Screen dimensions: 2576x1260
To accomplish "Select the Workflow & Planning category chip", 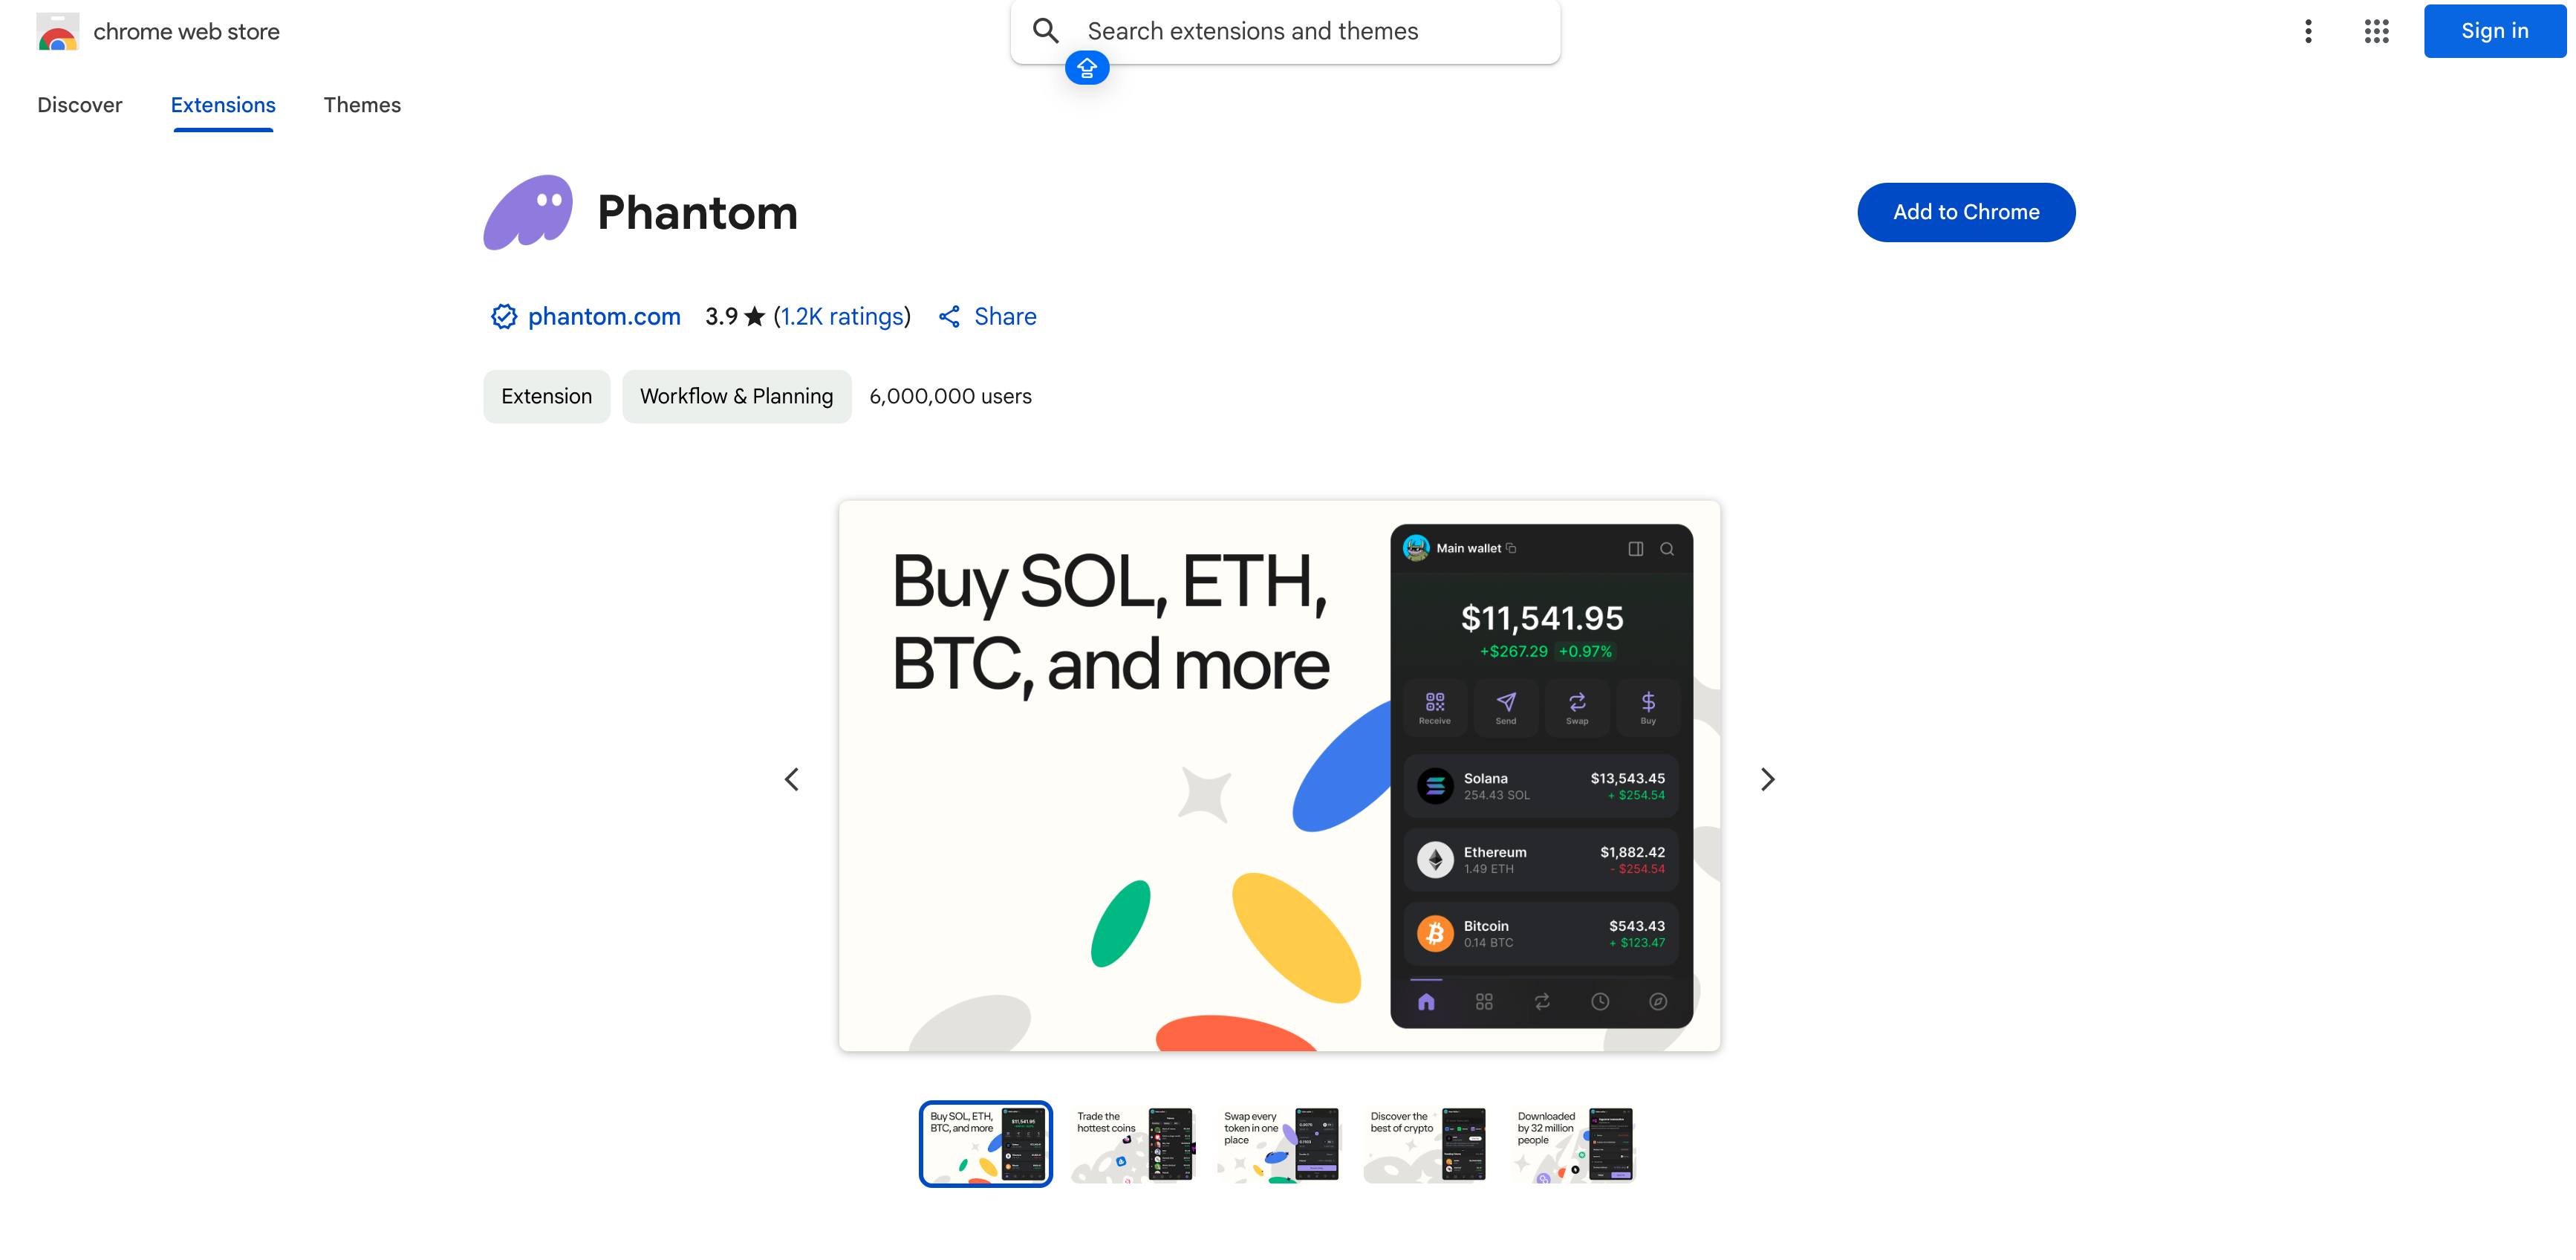I will point(736,397).
